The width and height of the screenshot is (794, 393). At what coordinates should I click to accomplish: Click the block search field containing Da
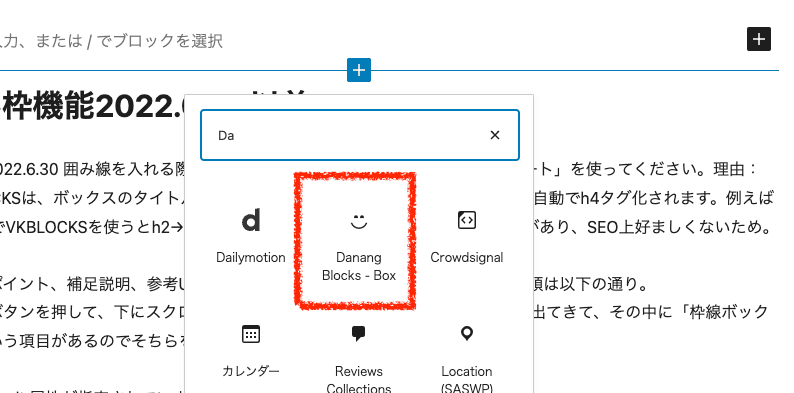[360, 135]
